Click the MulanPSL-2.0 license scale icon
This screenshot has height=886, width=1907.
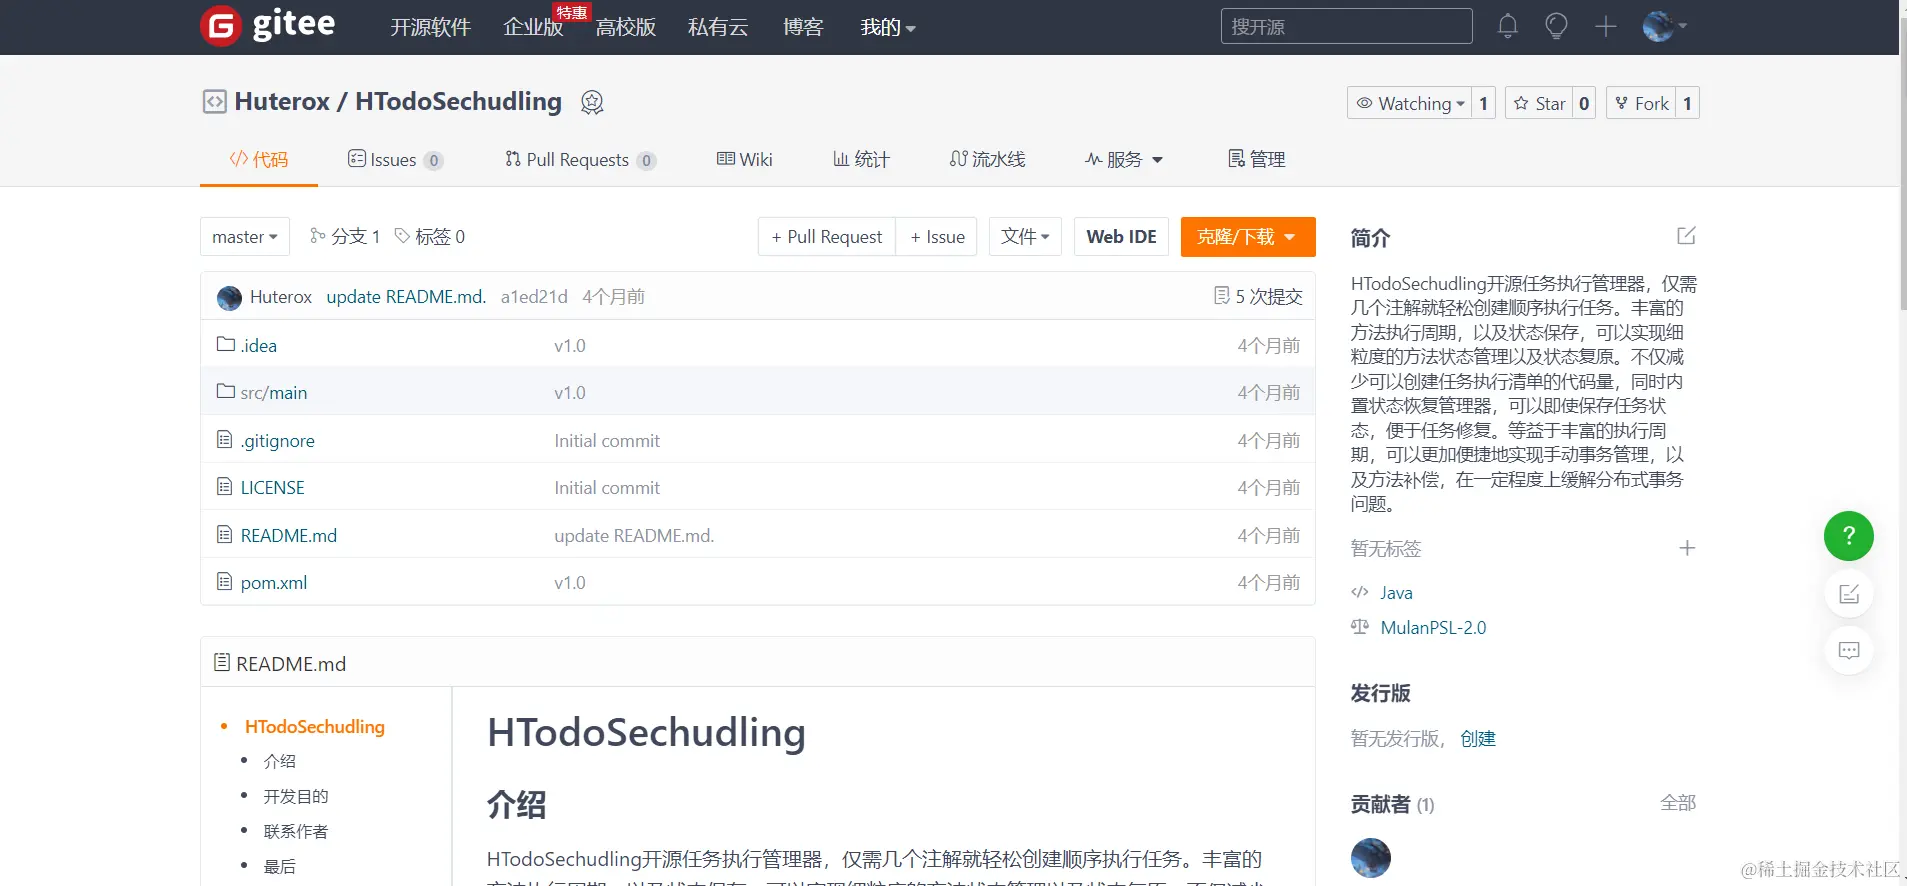point(1360,627)
